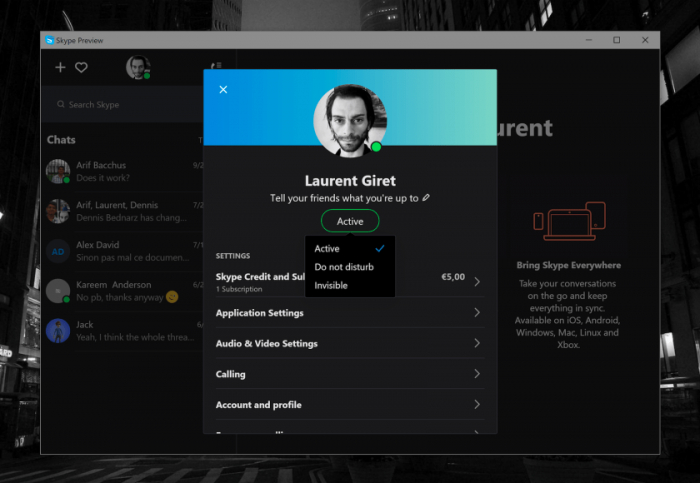The width and height of the screenshot is (700, 483).
Task: Open Arif, Laurent, Dennis group chat
Action: coord(123,211)
